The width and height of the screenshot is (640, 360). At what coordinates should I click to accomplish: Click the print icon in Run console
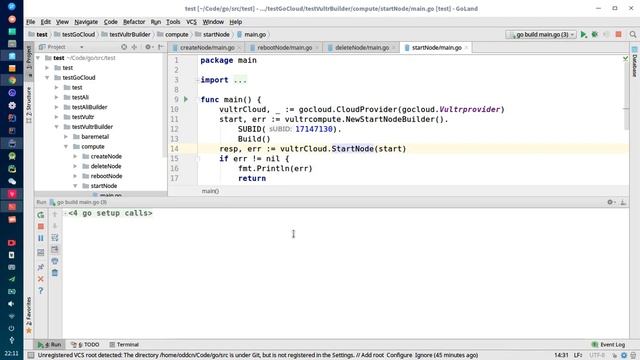pos(55,261)
